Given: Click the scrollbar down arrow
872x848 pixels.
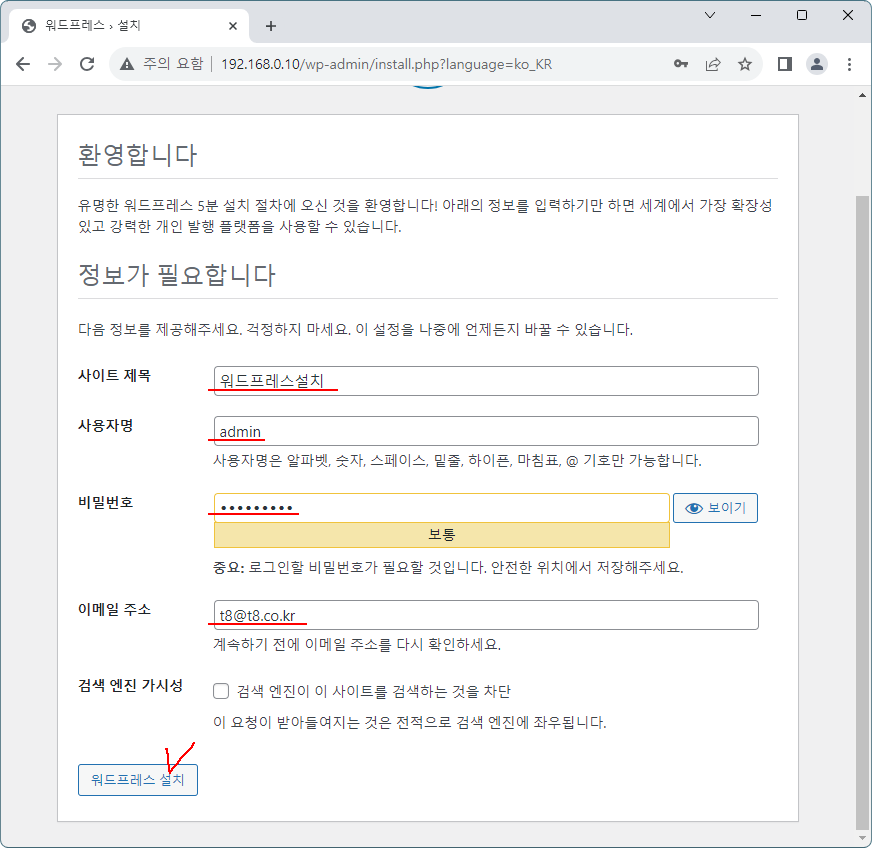Looking at the screenshot, I should click(x=862, y=839).
